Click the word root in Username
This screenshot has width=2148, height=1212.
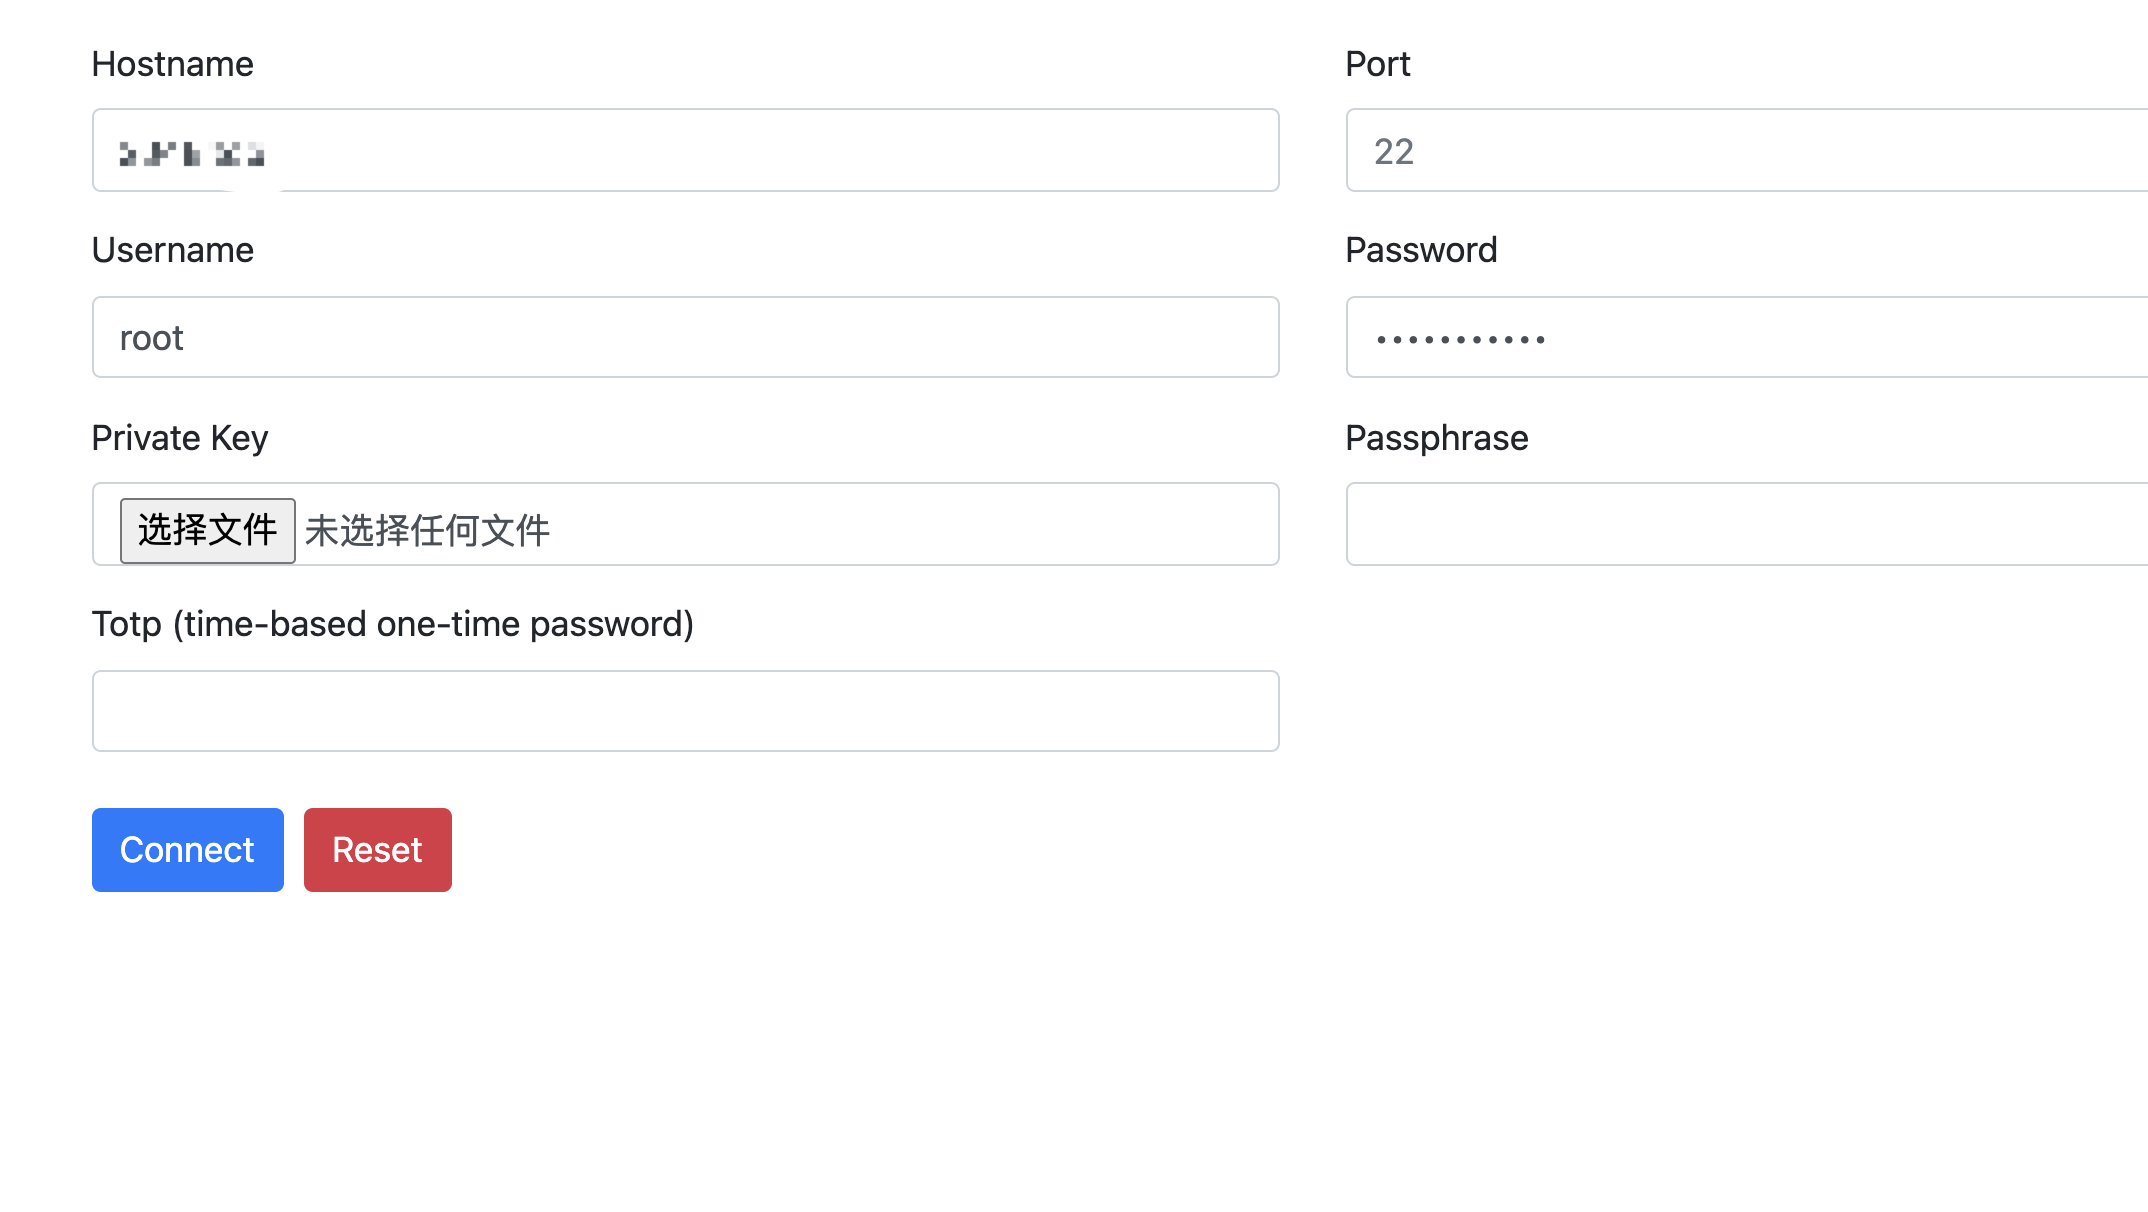point(151,338)
